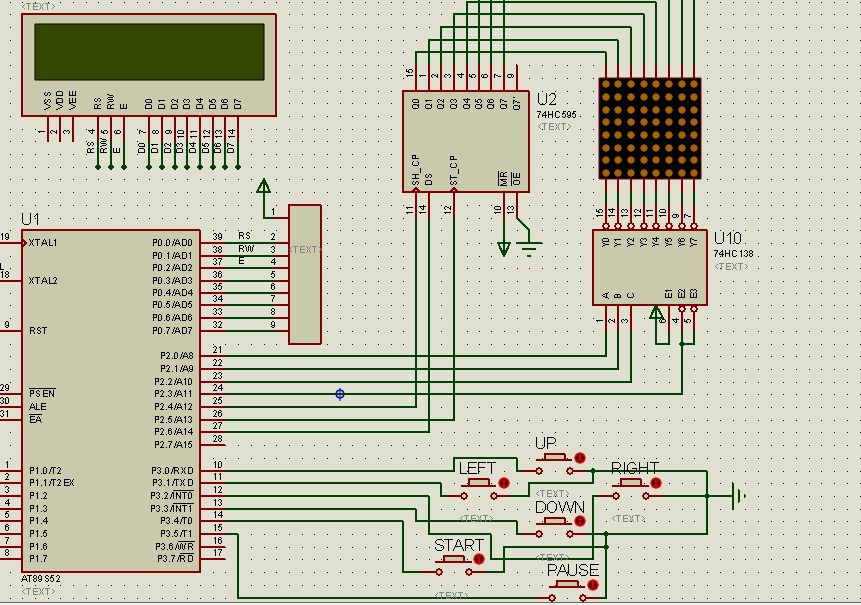
Task: Click the RS net label beside pin 39
Action: (244, 236)
